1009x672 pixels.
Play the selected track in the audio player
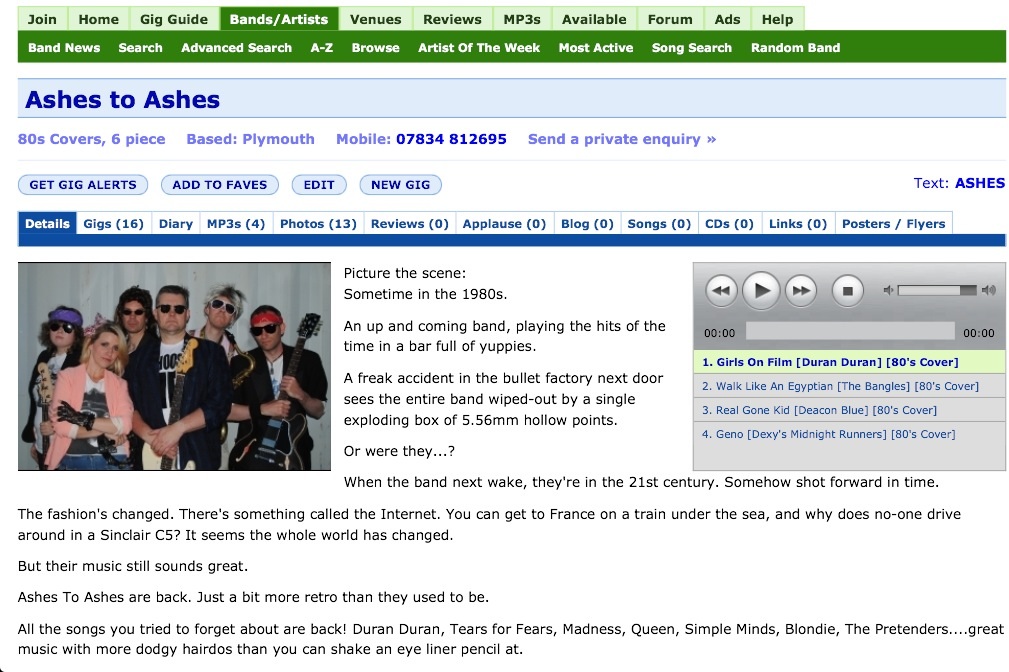pos(761,290)
